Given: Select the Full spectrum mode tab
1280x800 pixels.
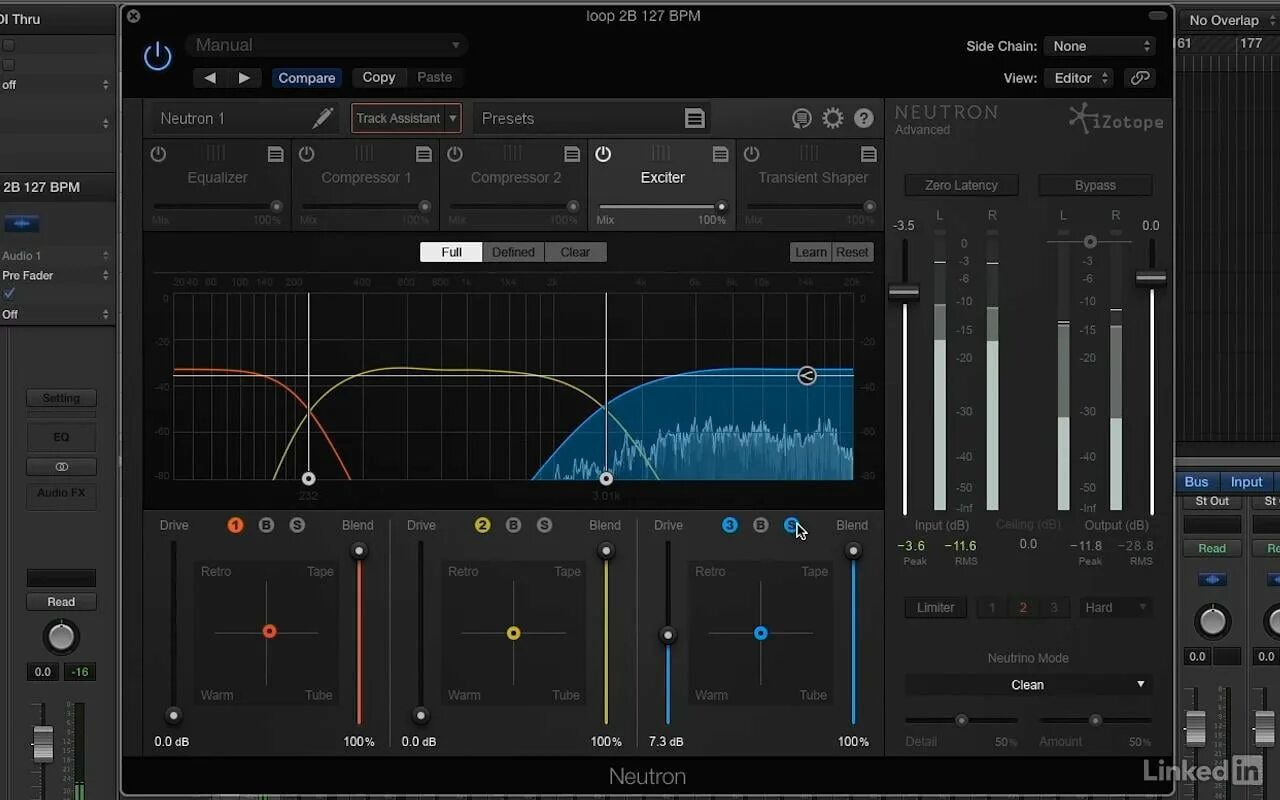Looking at the screenshot, I should click(x=451, y=252).
